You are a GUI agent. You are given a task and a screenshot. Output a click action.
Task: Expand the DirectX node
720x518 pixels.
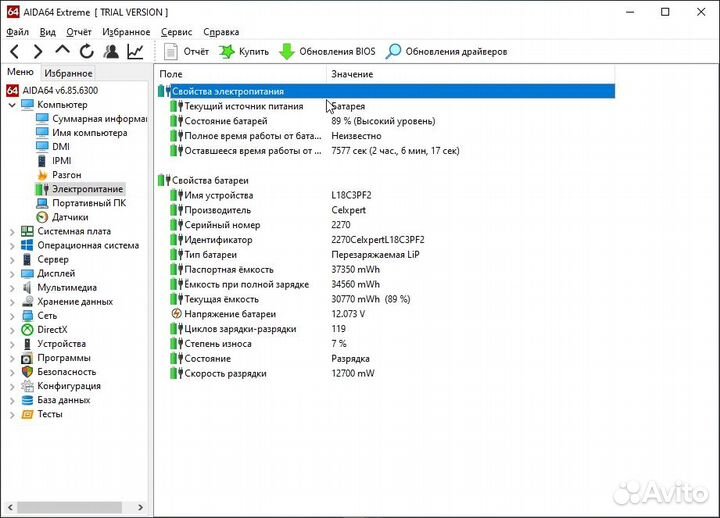(x=12, y=330)
